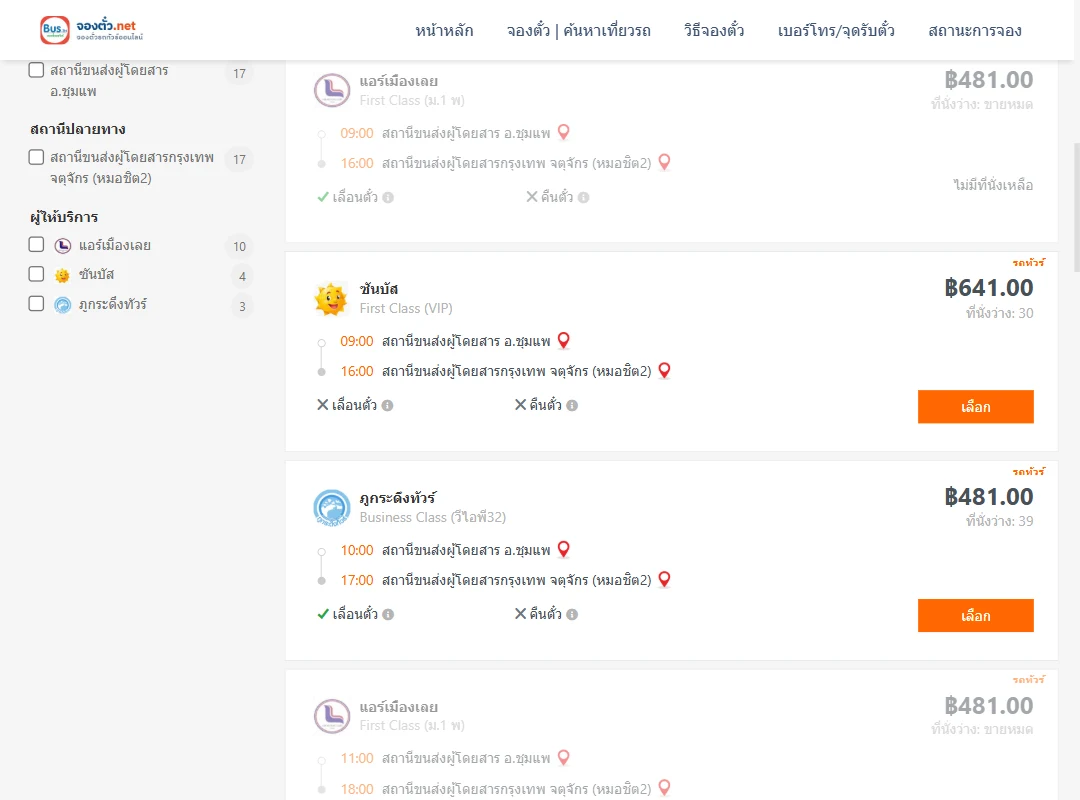
Task: Open เบอร์โทร/จุดรับตั๋ว menu item
Action: [x=836, y=30]
